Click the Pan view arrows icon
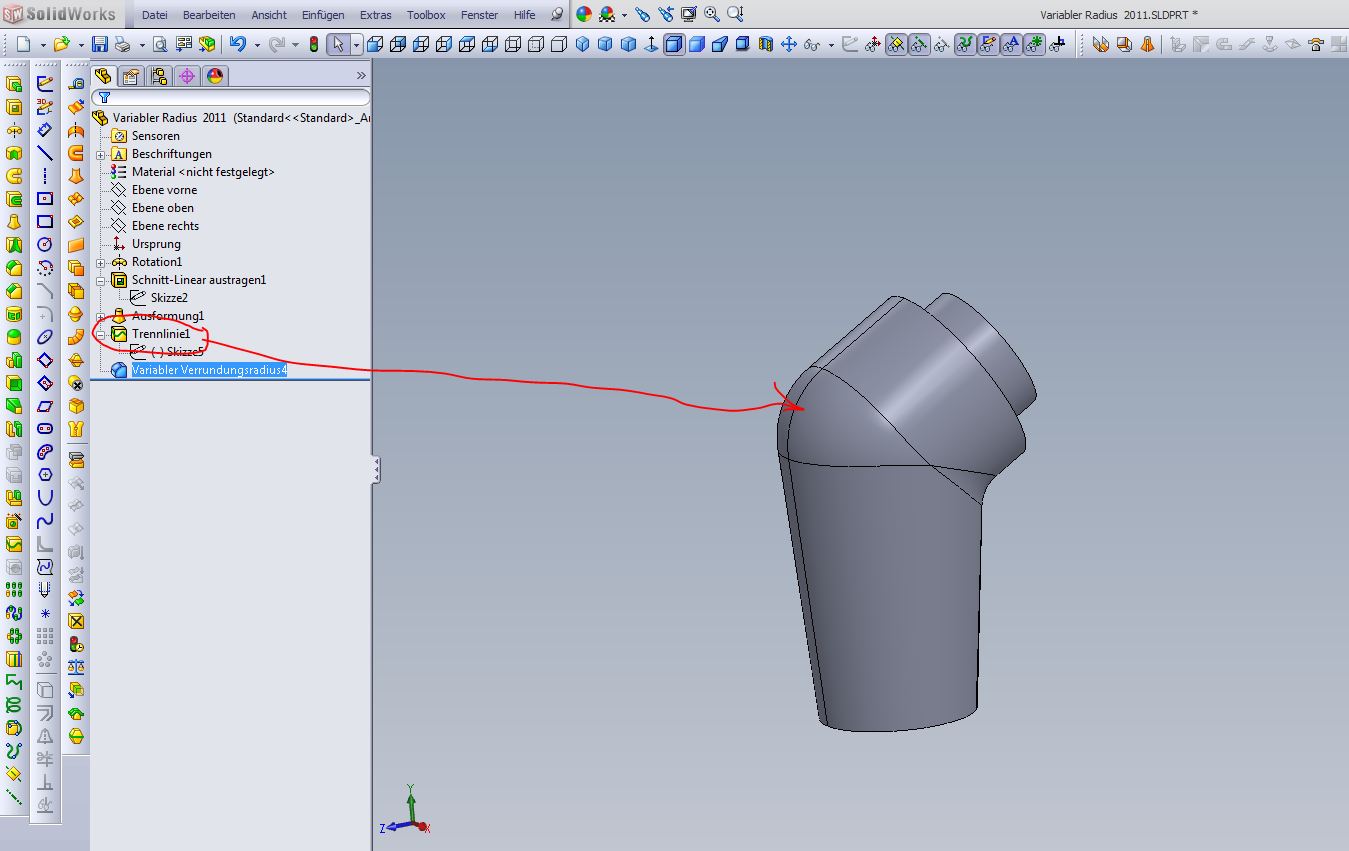Viewport: 1349px width, 851px height. point(789,44)
